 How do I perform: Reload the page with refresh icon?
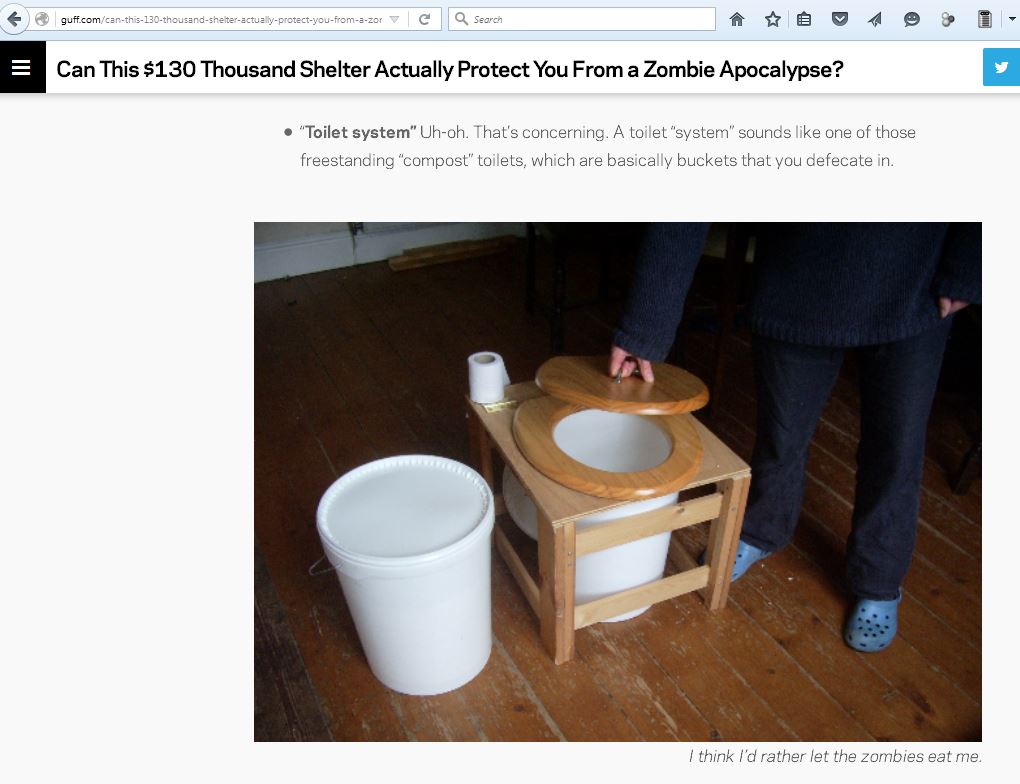(425, 20)
